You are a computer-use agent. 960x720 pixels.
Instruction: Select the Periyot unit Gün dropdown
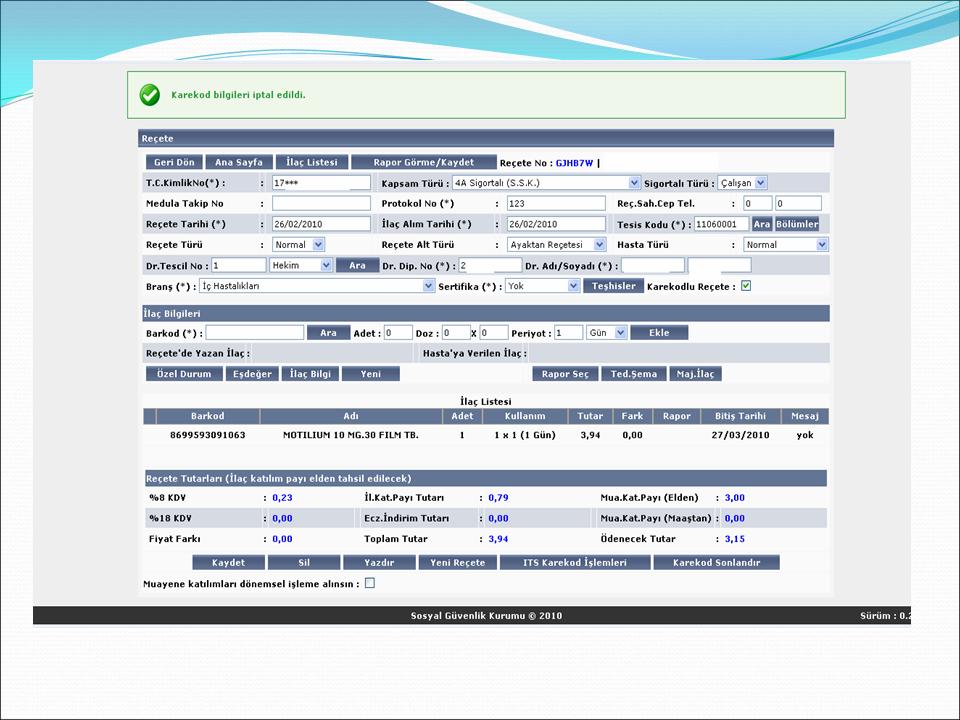[621, 333]
